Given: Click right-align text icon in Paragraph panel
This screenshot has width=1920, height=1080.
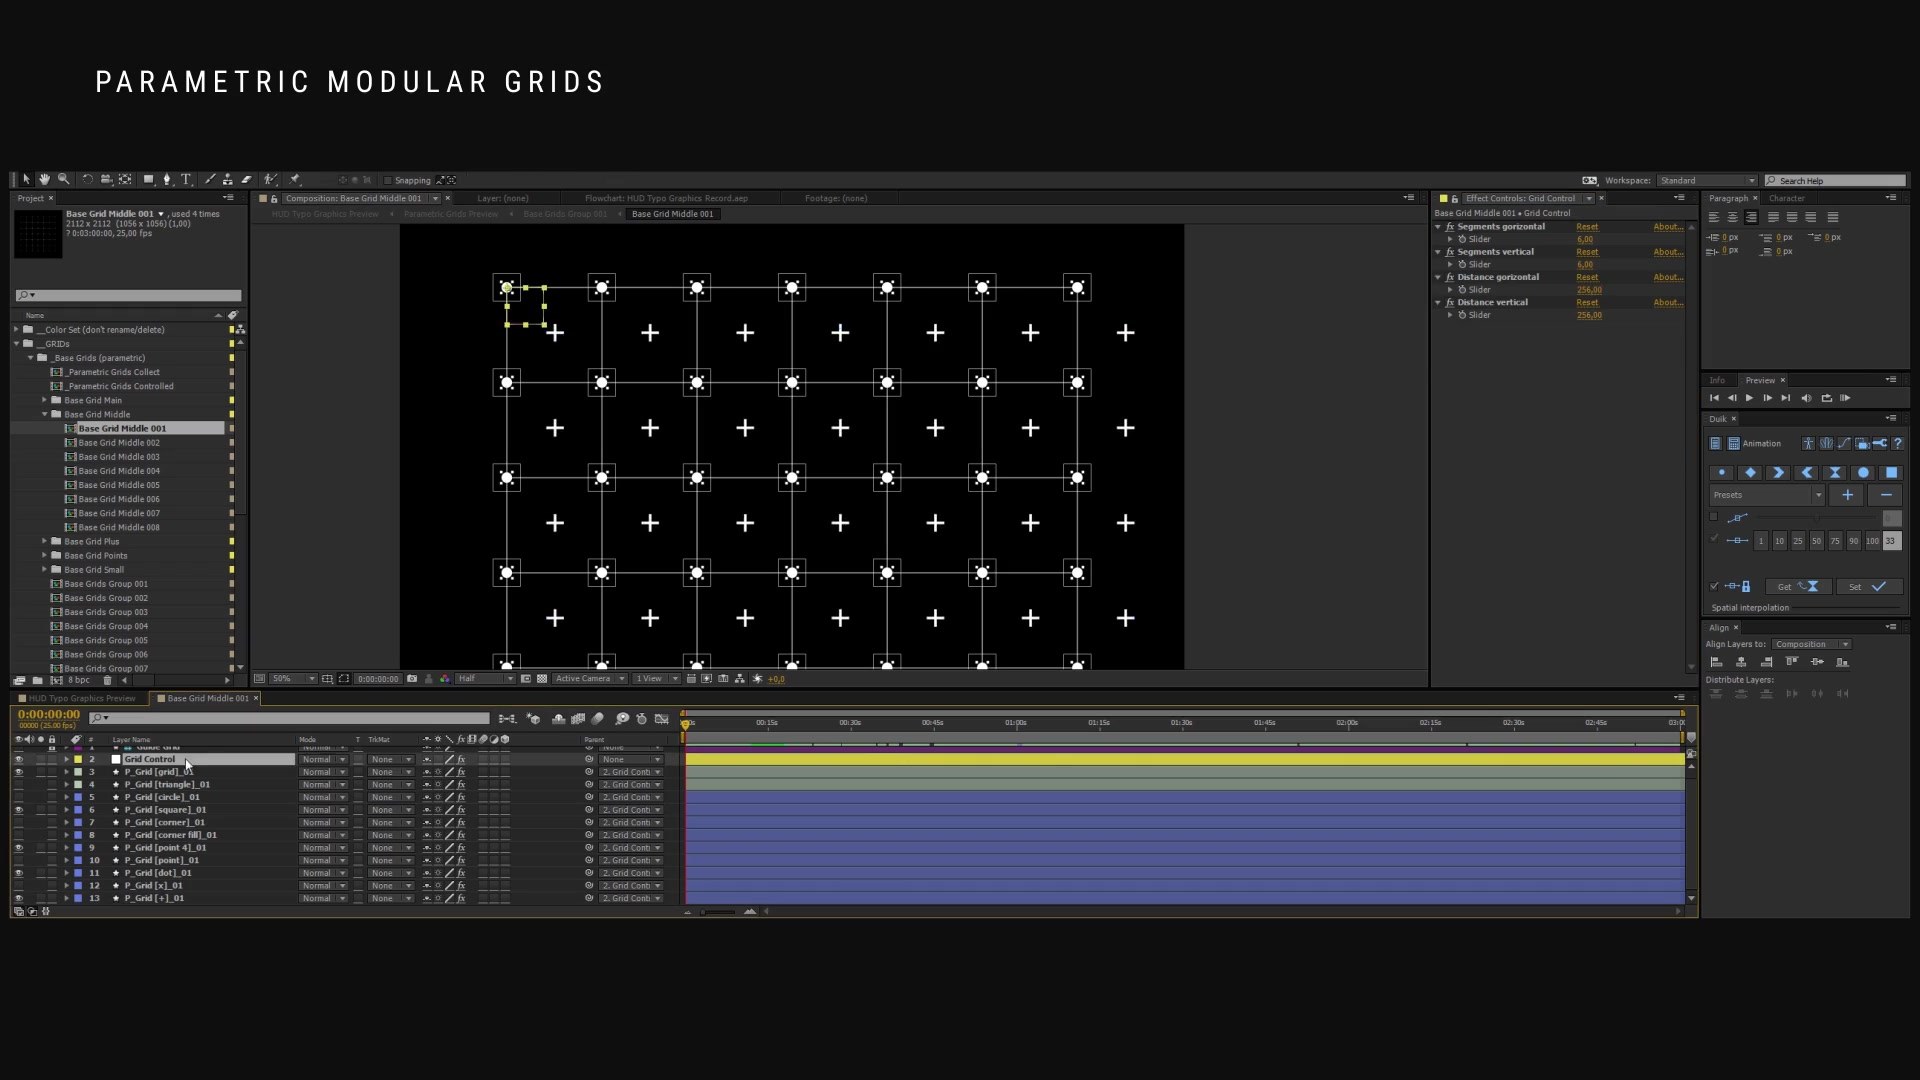Looking at the screenshot, I should (x=1751, y=217).
